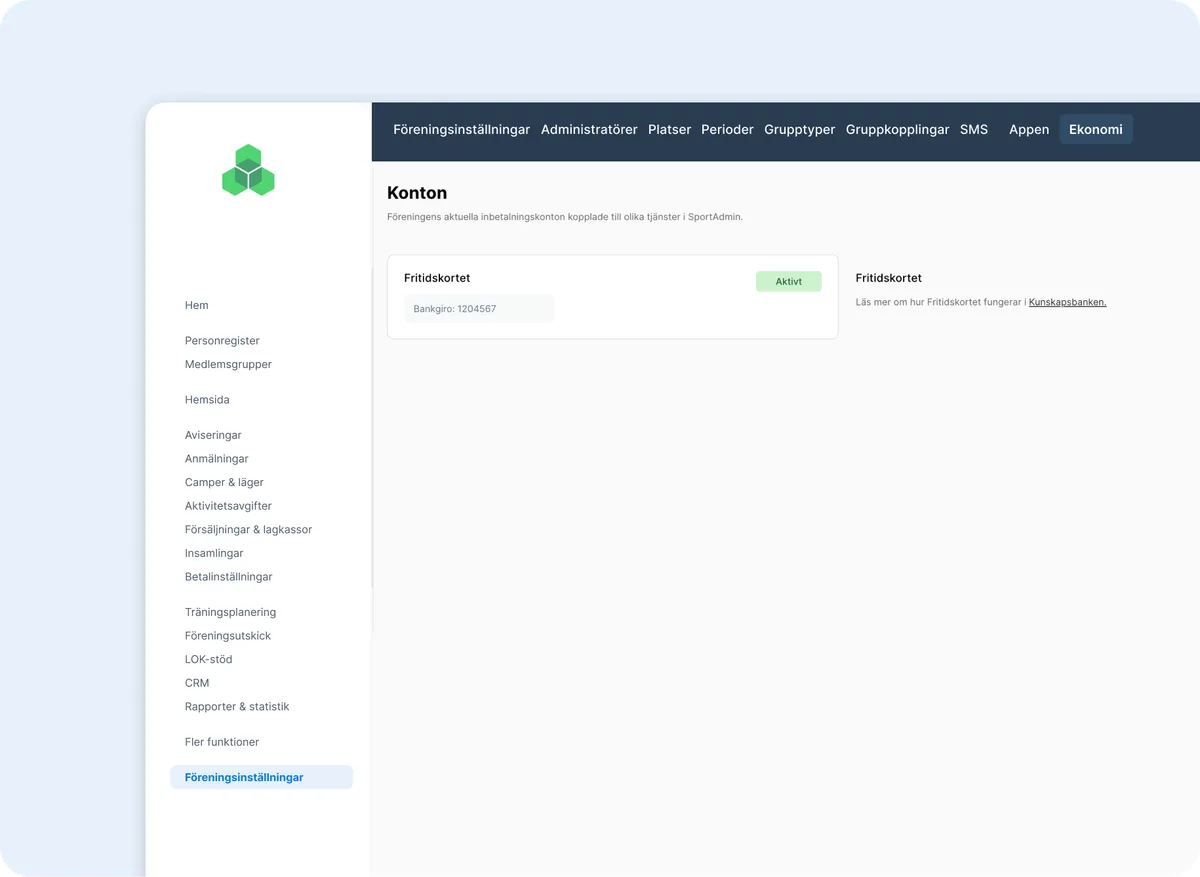Open the Appen tab
The height and width of the screenshot is (877, 1200).
[x=1029, y=129]
